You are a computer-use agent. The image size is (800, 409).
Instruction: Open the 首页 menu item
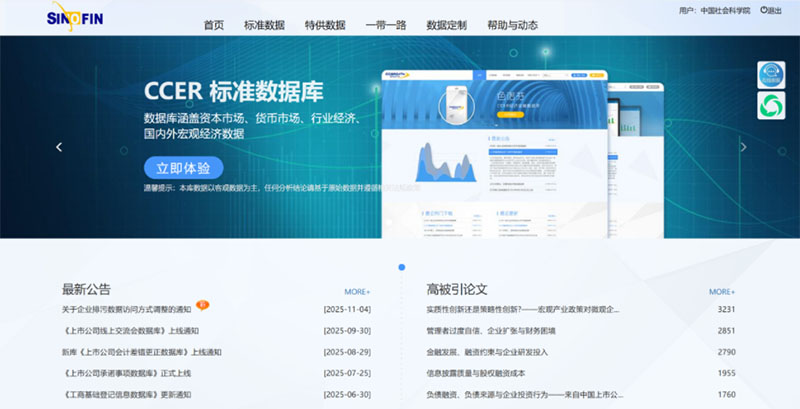(213, 25)
